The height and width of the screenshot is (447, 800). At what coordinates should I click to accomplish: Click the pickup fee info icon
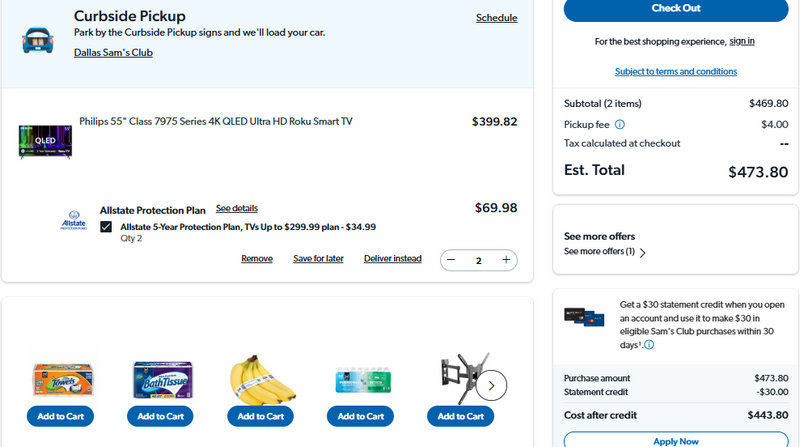(x=620, y=124)
